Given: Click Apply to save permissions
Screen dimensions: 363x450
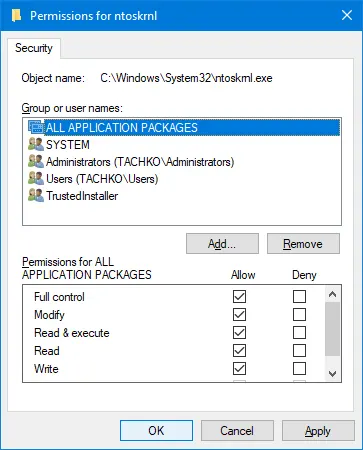Looking at the screenshot, I should [x=318, y=431].
